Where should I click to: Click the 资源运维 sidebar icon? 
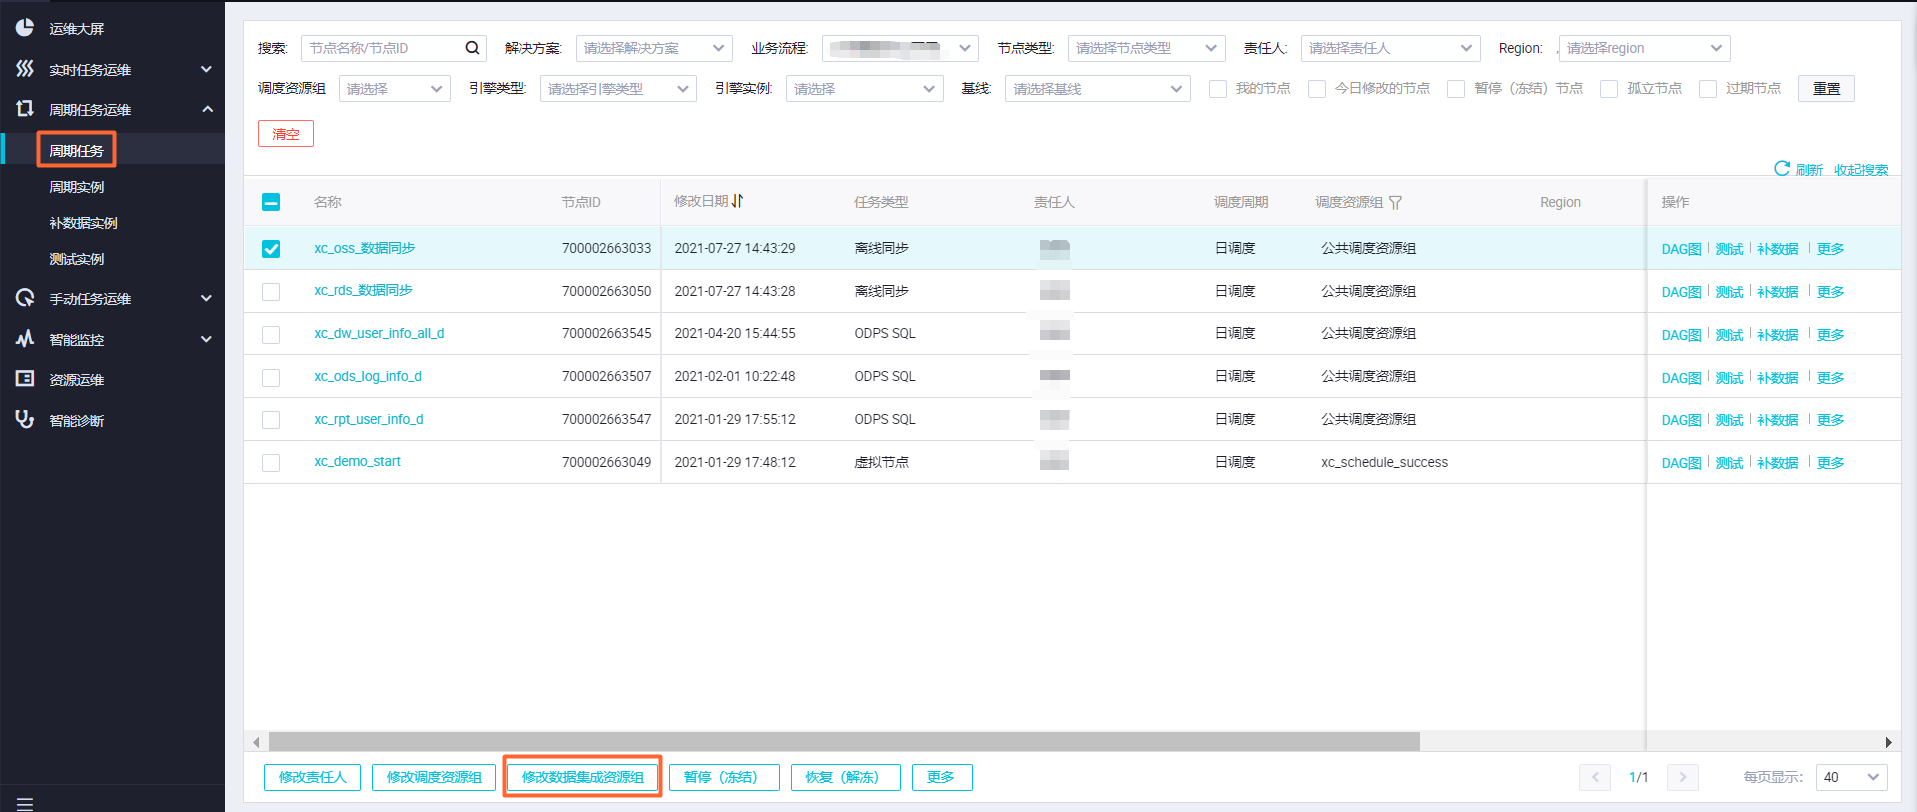click(25, 379)
